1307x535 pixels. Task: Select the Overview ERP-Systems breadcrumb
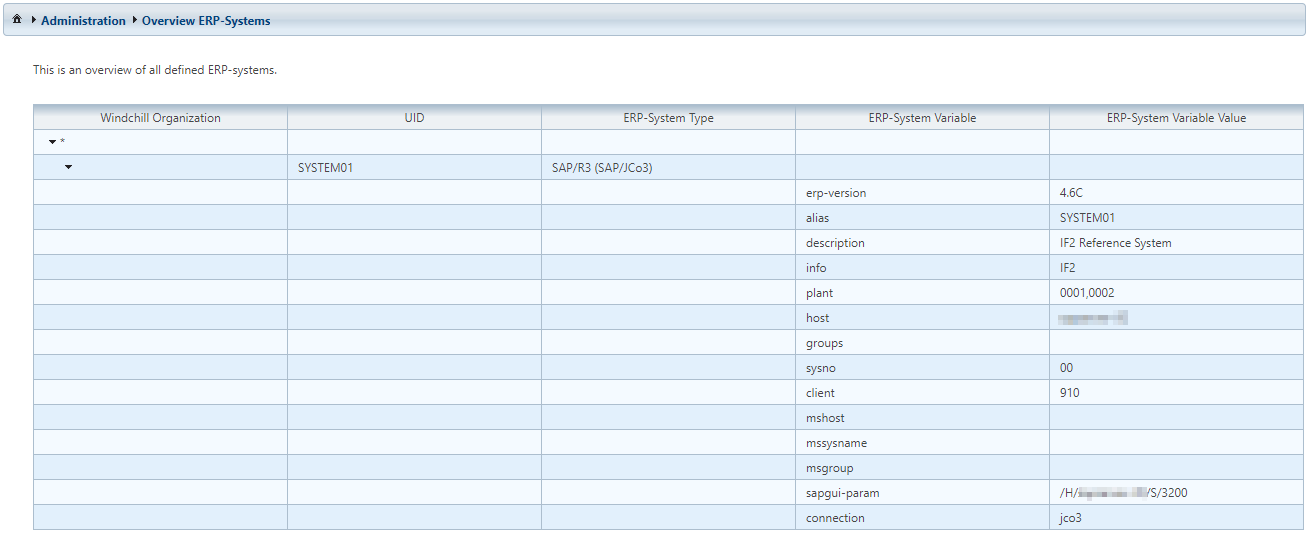(205, 21)
